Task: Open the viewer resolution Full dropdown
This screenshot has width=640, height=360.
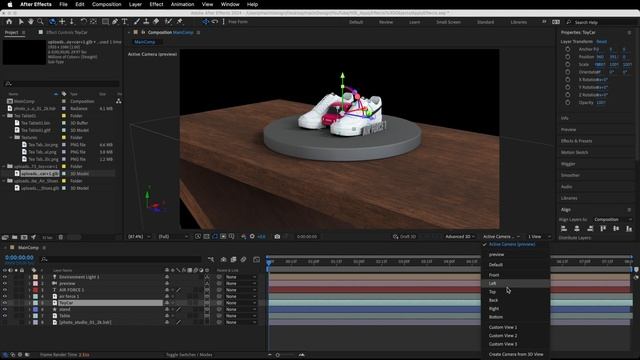Action: [x=173, y=236]
